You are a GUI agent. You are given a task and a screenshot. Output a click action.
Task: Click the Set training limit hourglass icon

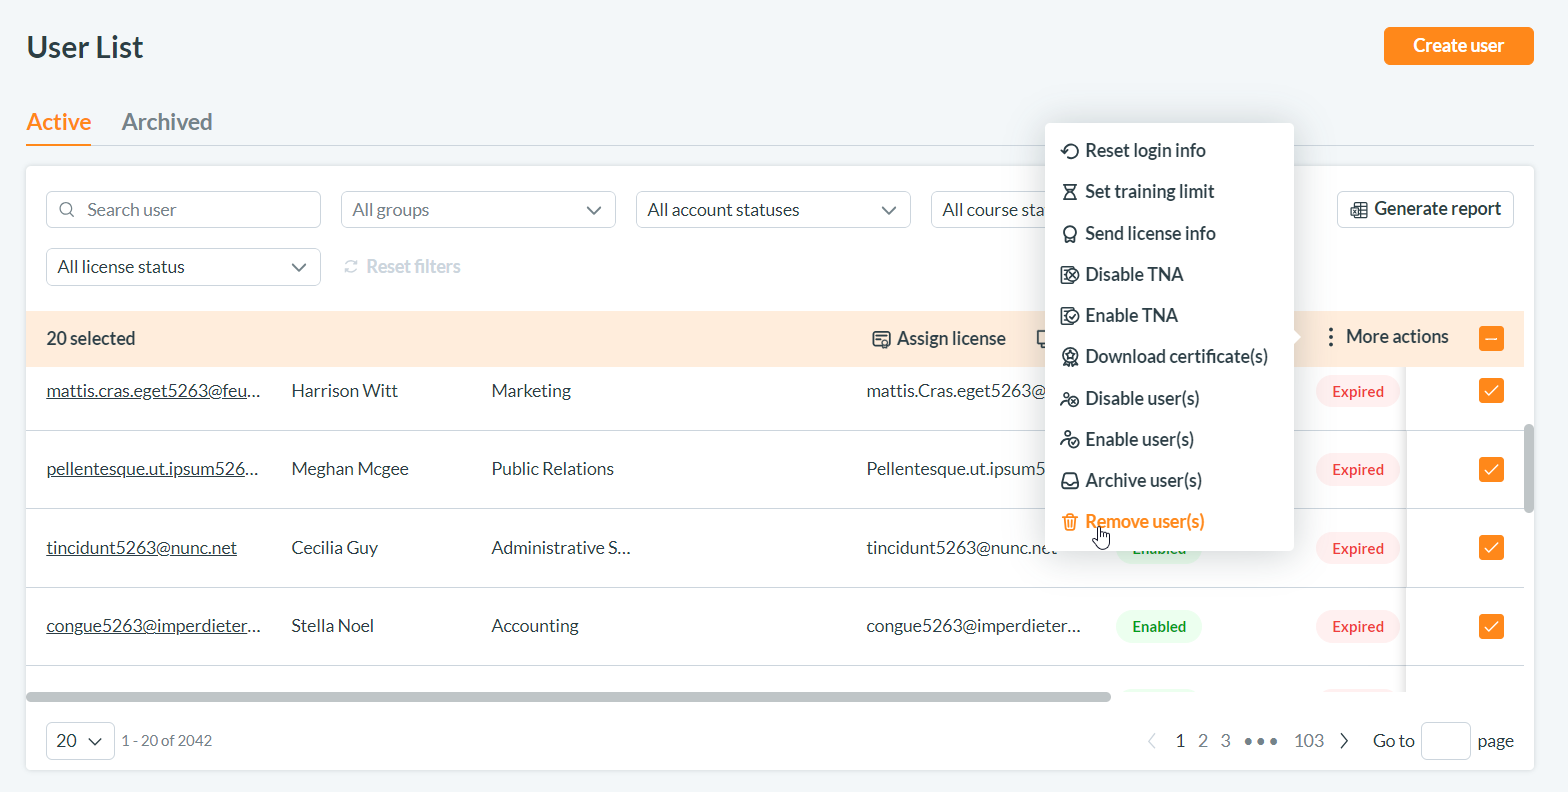click(1069, 192)
